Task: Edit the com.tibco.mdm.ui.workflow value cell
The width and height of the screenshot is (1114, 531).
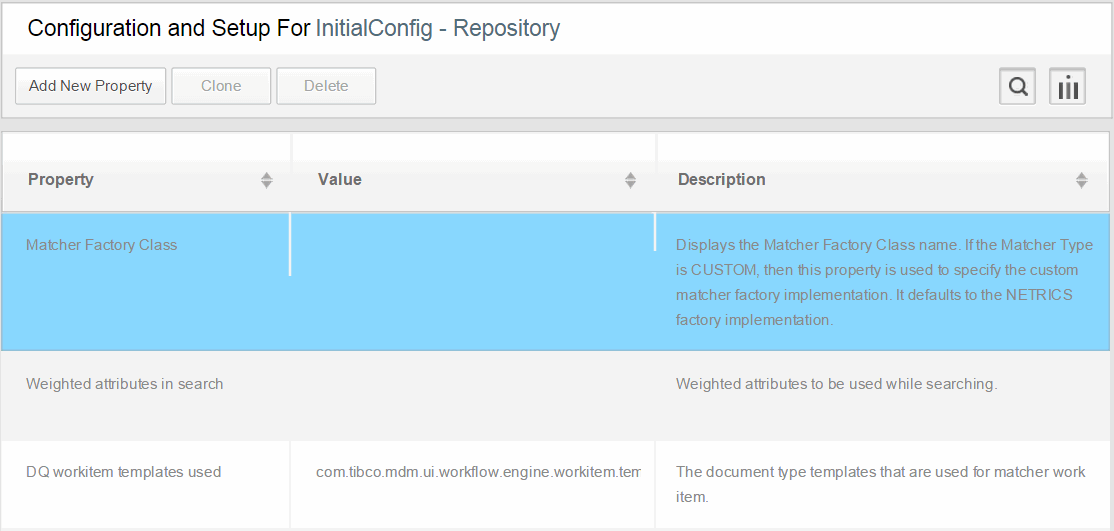Action: tap(478, 471)
